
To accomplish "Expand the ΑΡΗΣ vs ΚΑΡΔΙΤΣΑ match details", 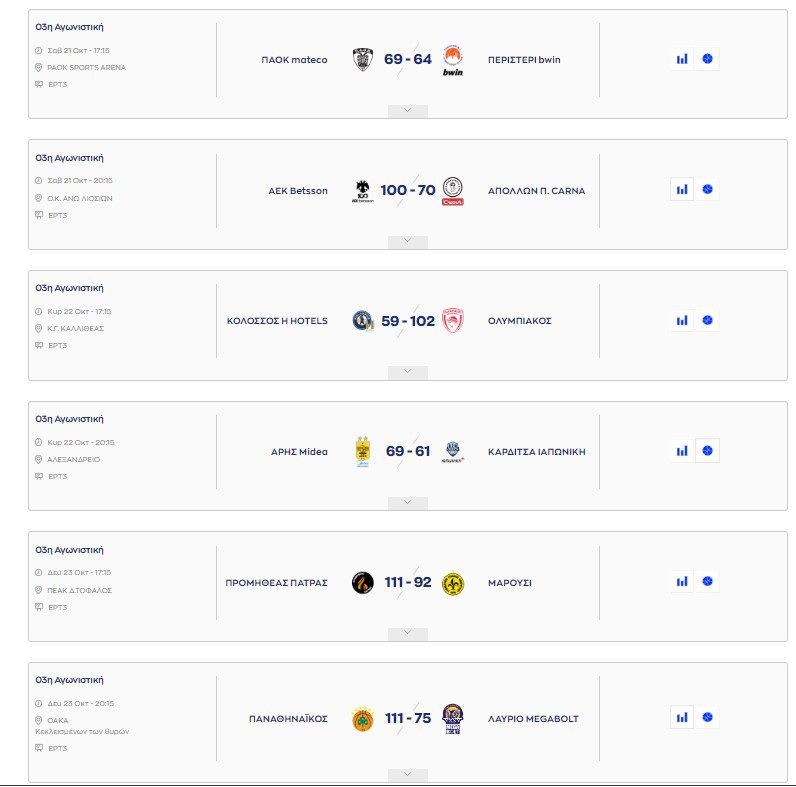I will click(x=408, y=503).
